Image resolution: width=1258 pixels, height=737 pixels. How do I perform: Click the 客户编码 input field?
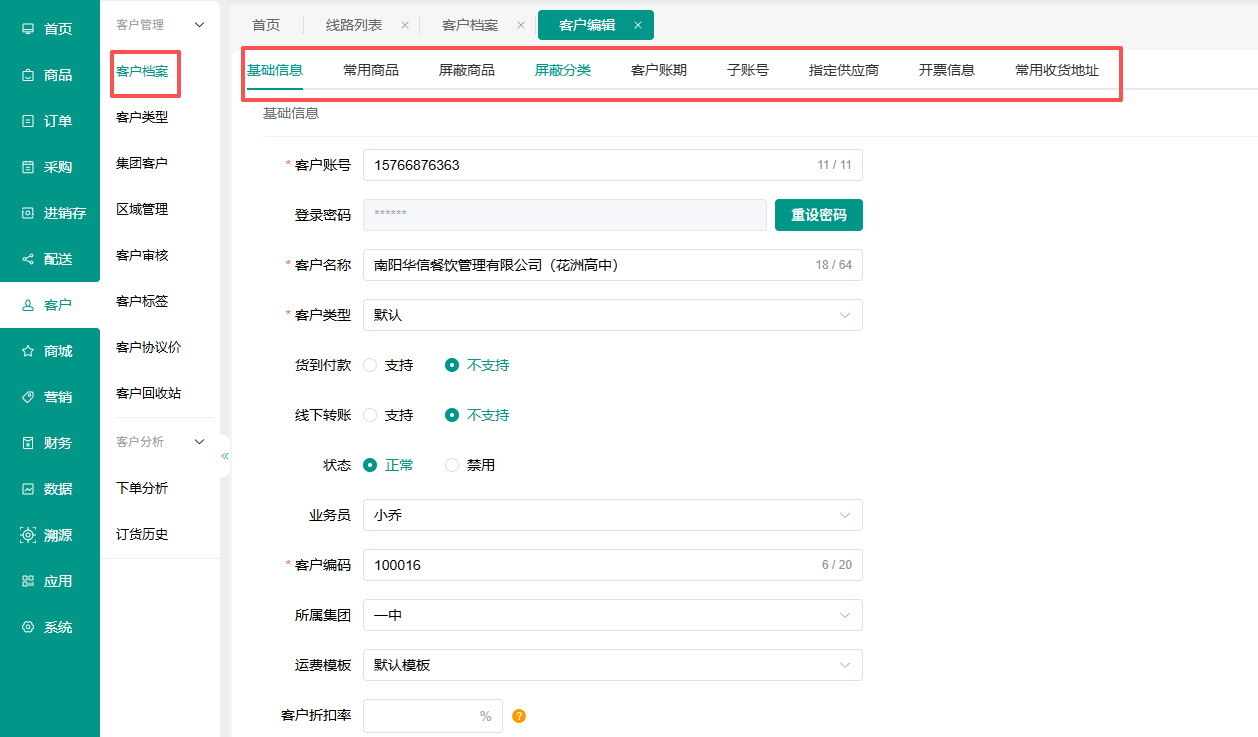click(612, 565)
